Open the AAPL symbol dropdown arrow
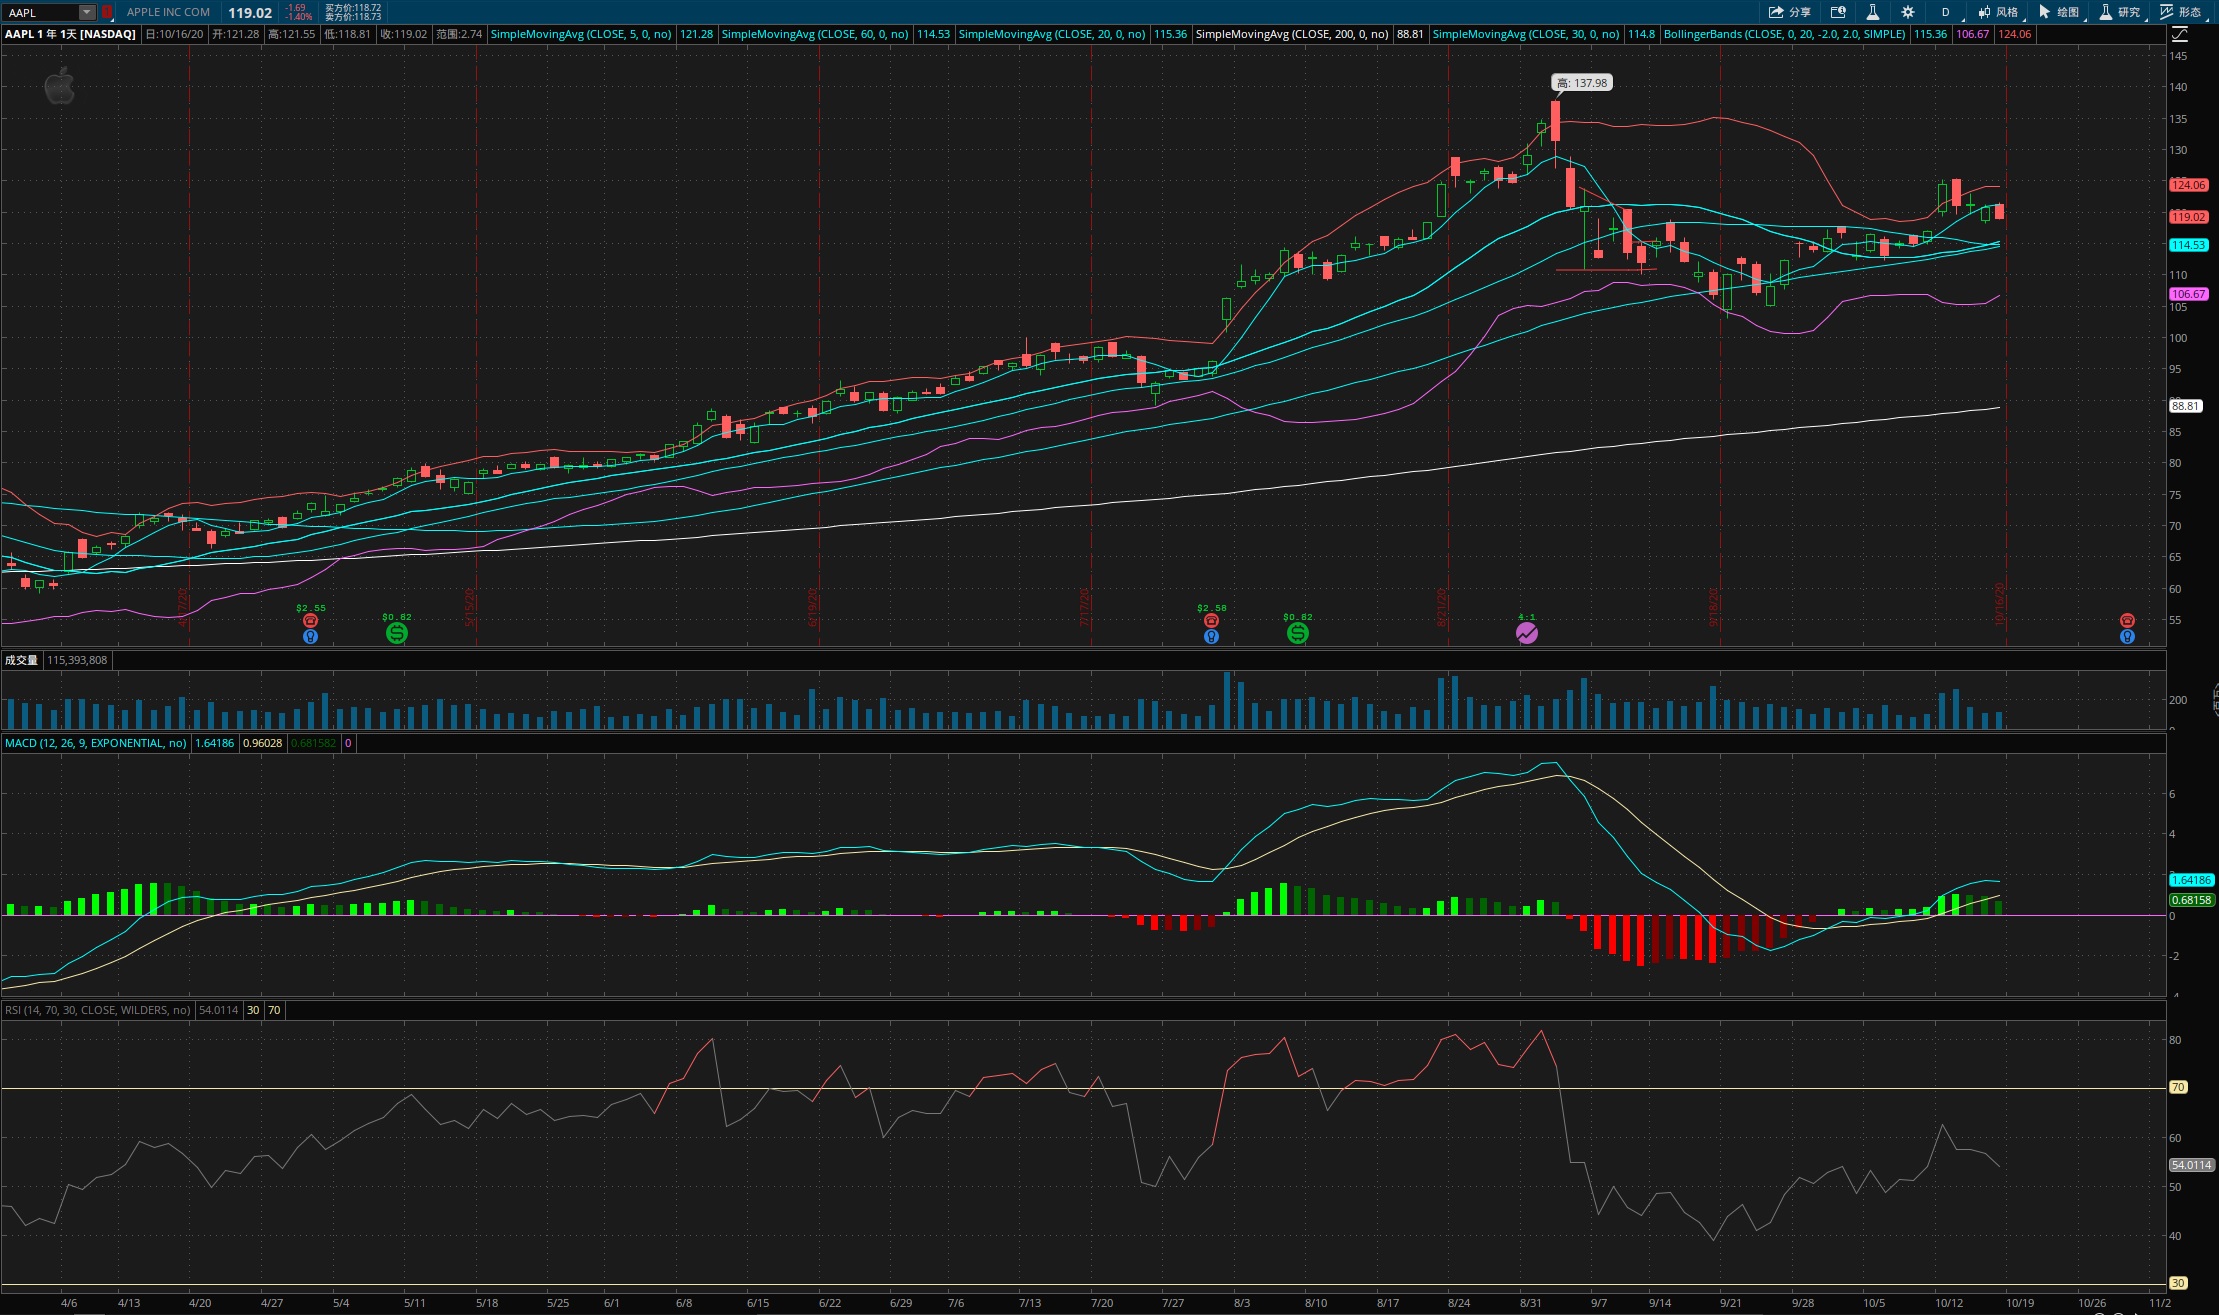 coord(87,12)
